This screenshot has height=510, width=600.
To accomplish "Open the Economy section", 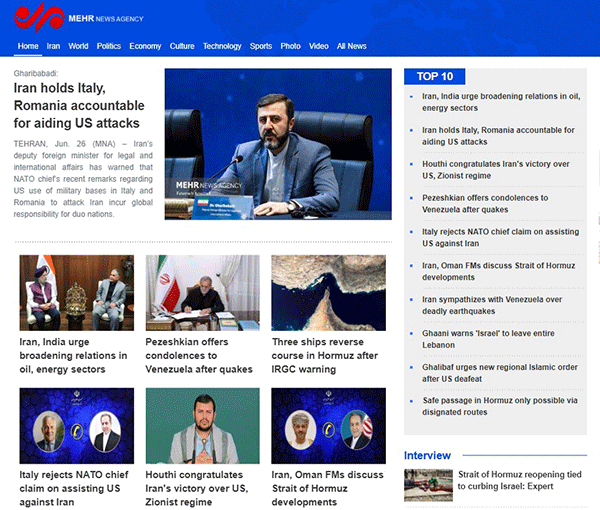I will tap(145, 46).
